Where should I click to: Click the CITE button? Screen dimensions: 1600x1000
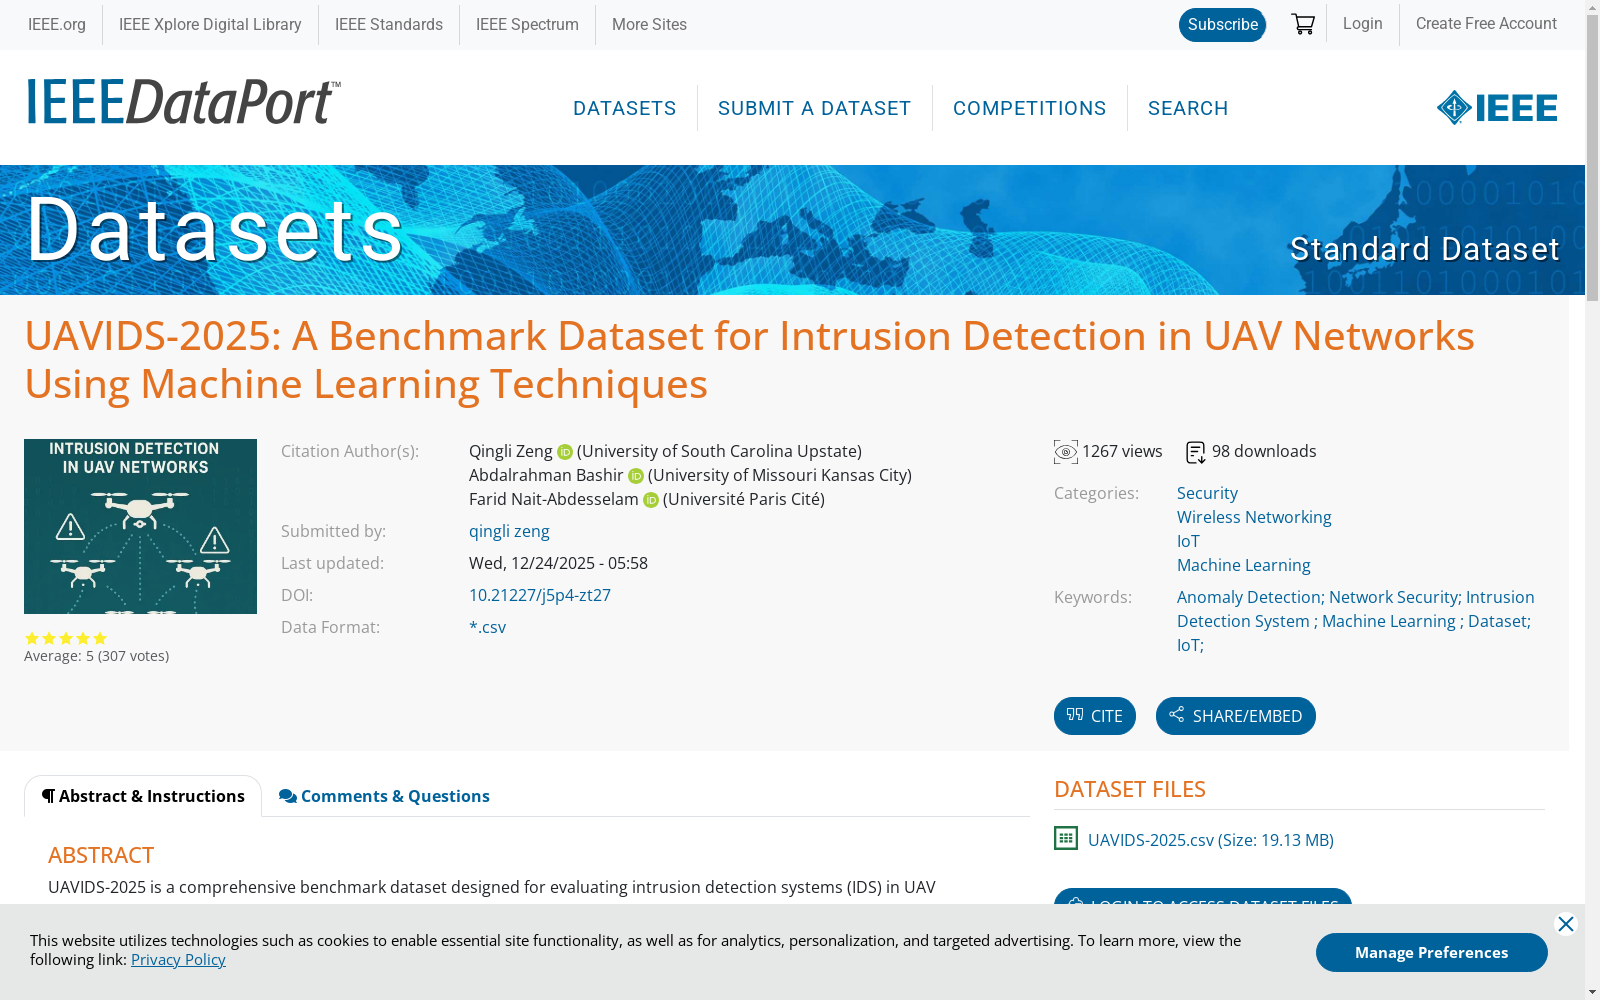click(1095, 716)
